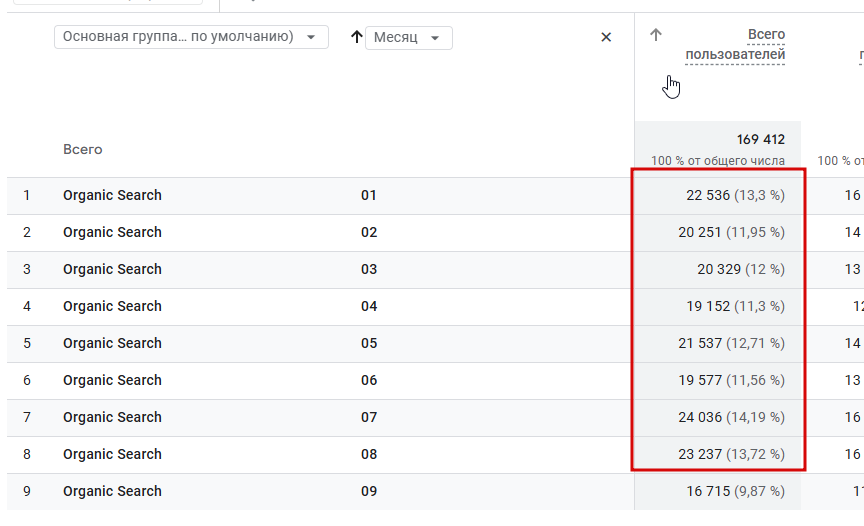Click the sort arrow on Всего пользователей column

click(655, 35)
